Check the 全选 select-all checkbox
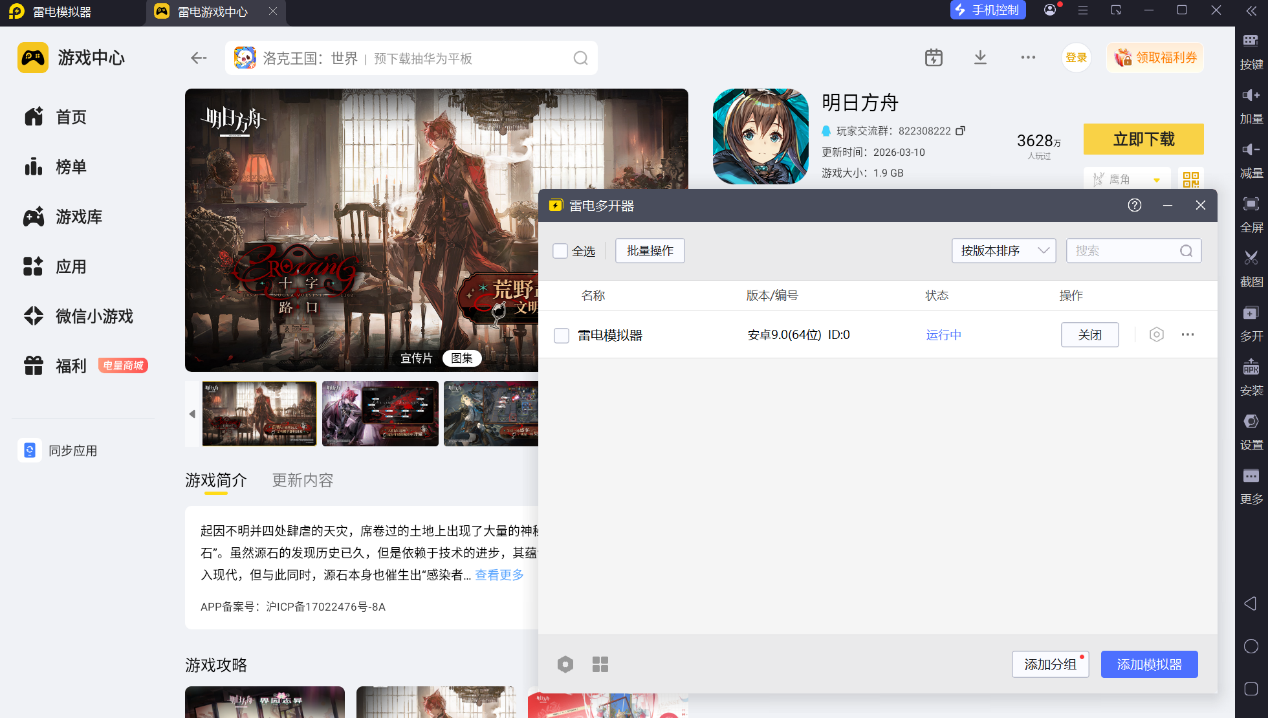1268x718 pixels. click(560, 251)
